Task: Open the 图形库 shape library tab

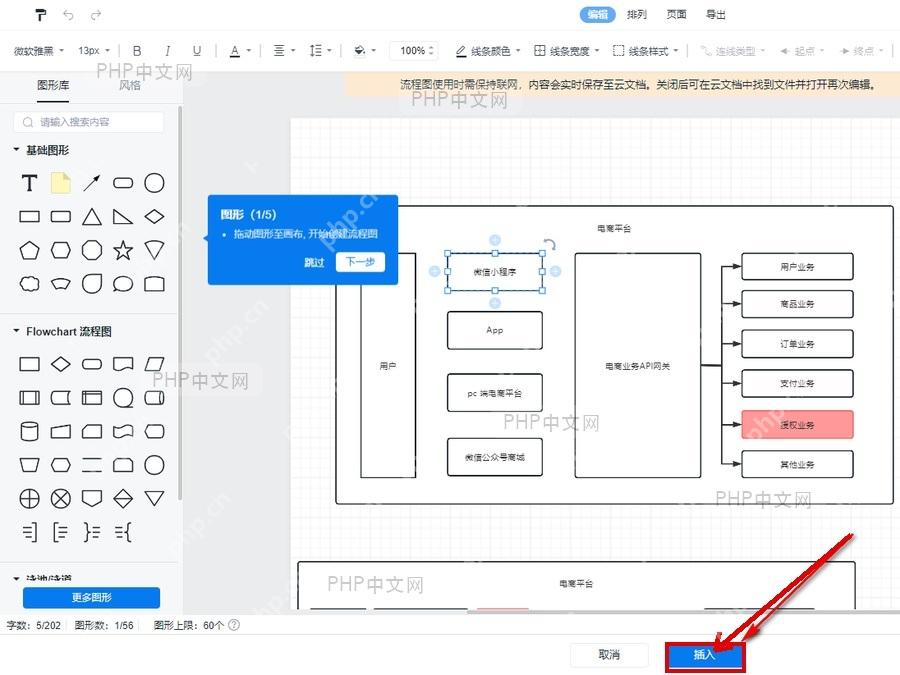Action: tap(53, 86)
